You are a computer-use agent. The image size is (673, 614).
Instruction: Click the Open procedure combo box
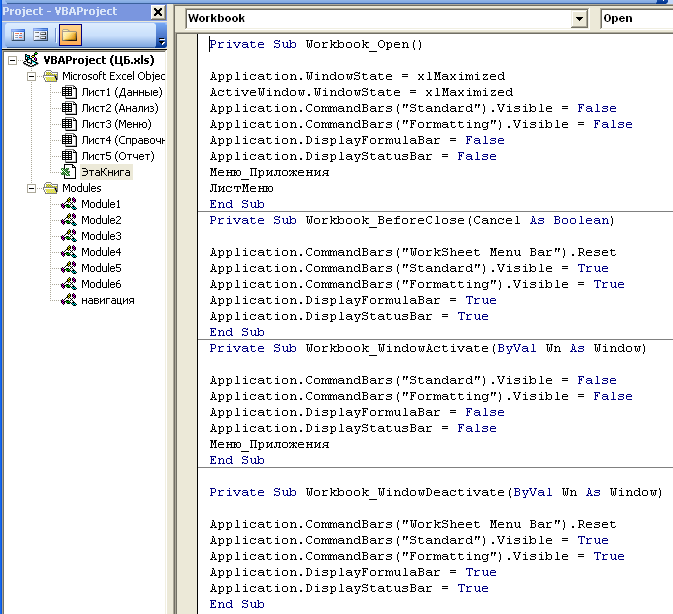(637, 19)
